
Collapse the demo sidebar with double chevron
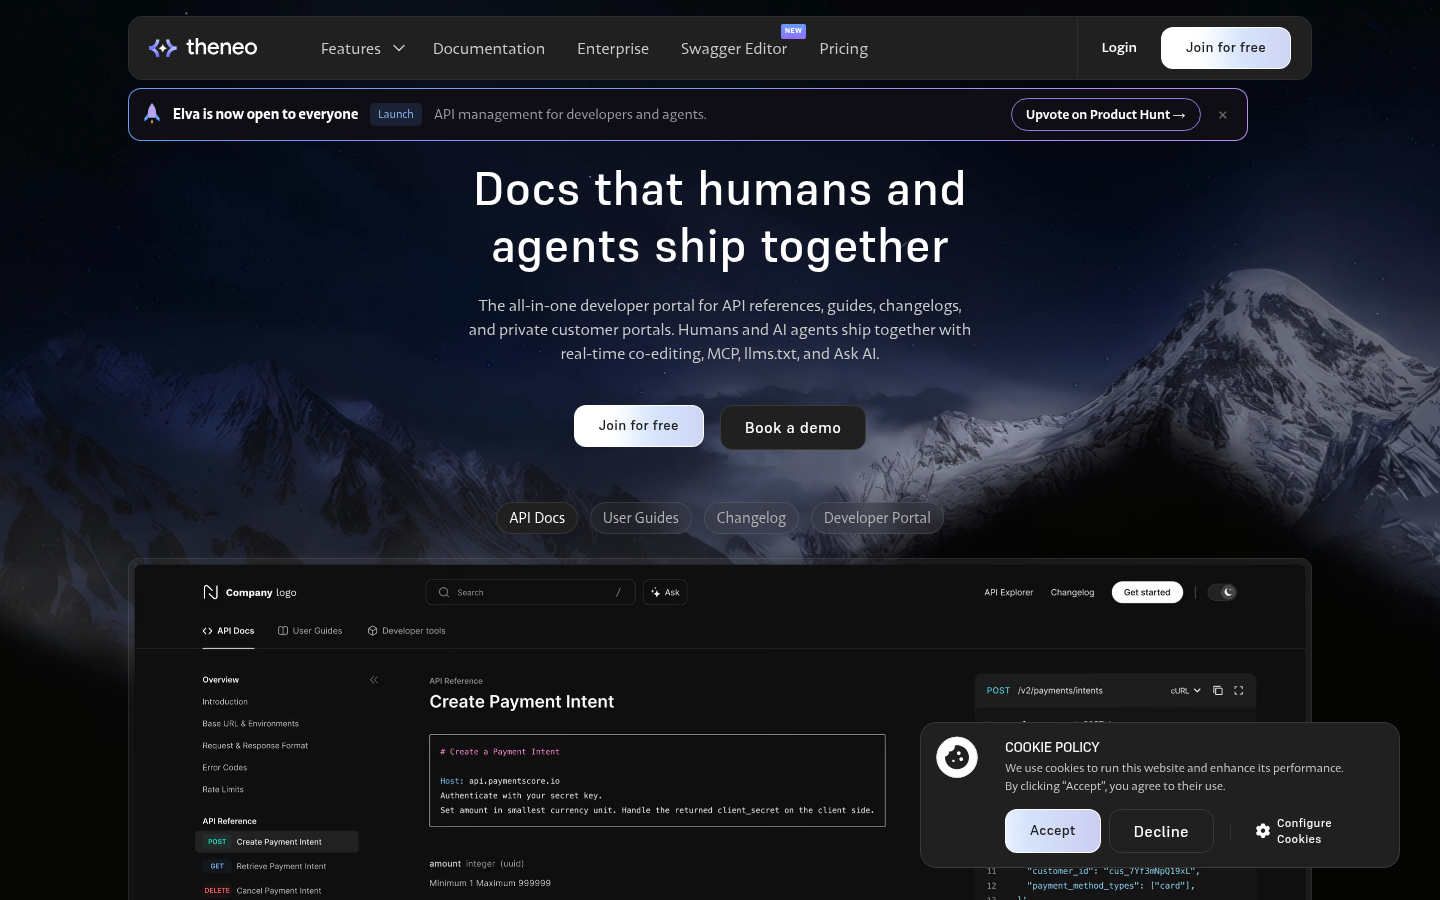click(374, 680)
